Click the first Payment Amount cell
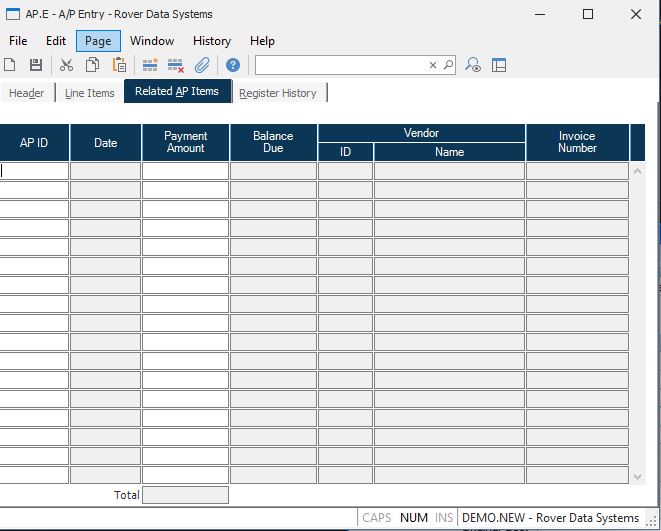 185,171
